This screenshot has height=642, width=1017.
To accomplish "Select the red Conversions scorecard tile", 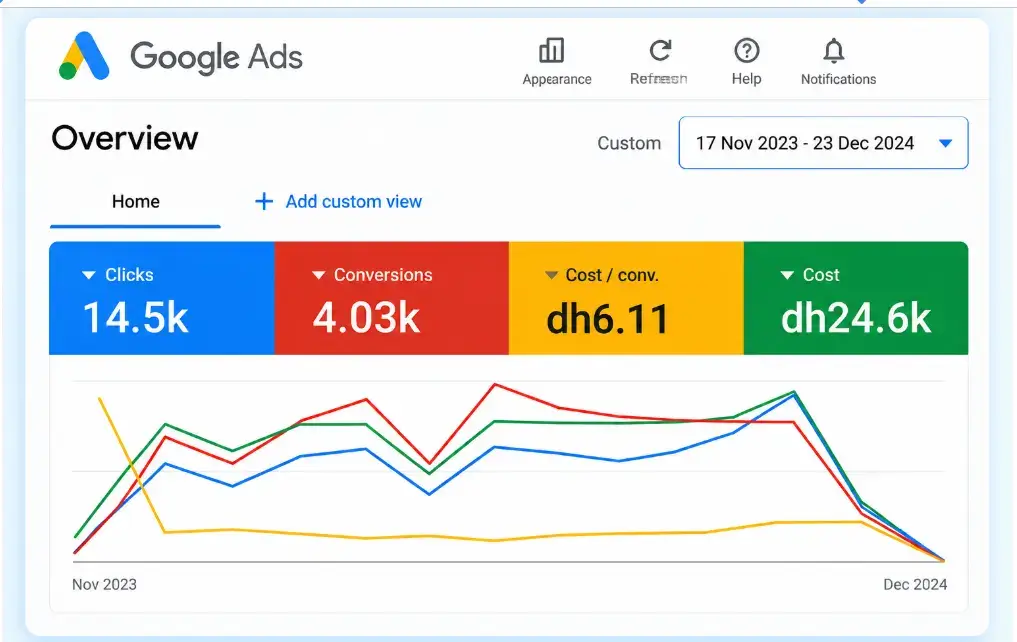I will [392, 298].
